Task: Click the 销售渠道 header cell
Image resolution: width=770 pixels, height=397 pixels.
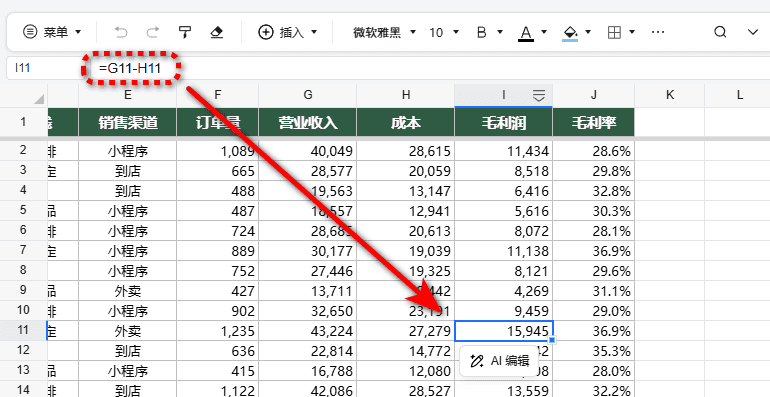Action: coord(128,122)
